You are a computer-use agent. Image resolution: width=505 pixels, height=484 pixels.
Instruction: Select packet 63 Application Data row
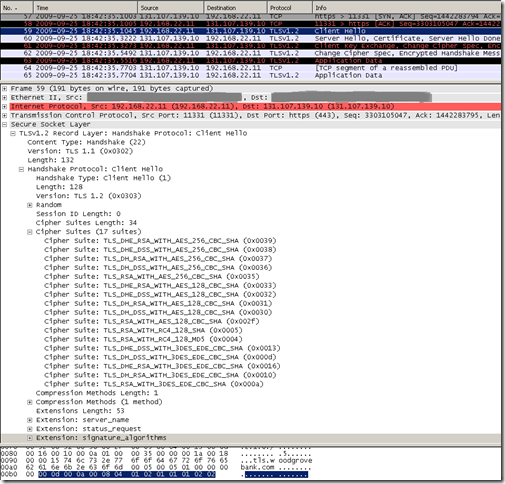tap(251, 61)
